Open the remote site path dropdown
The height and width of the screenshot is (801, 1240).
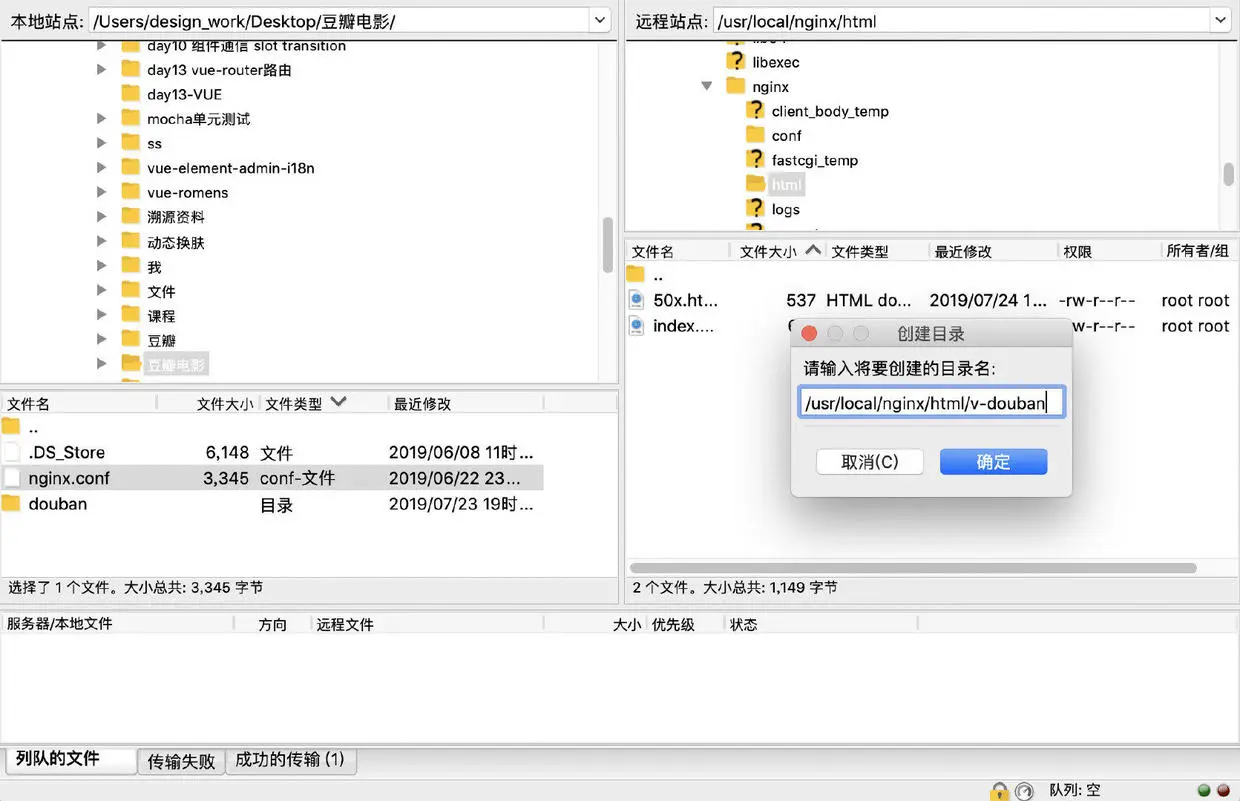point(1220,20)
